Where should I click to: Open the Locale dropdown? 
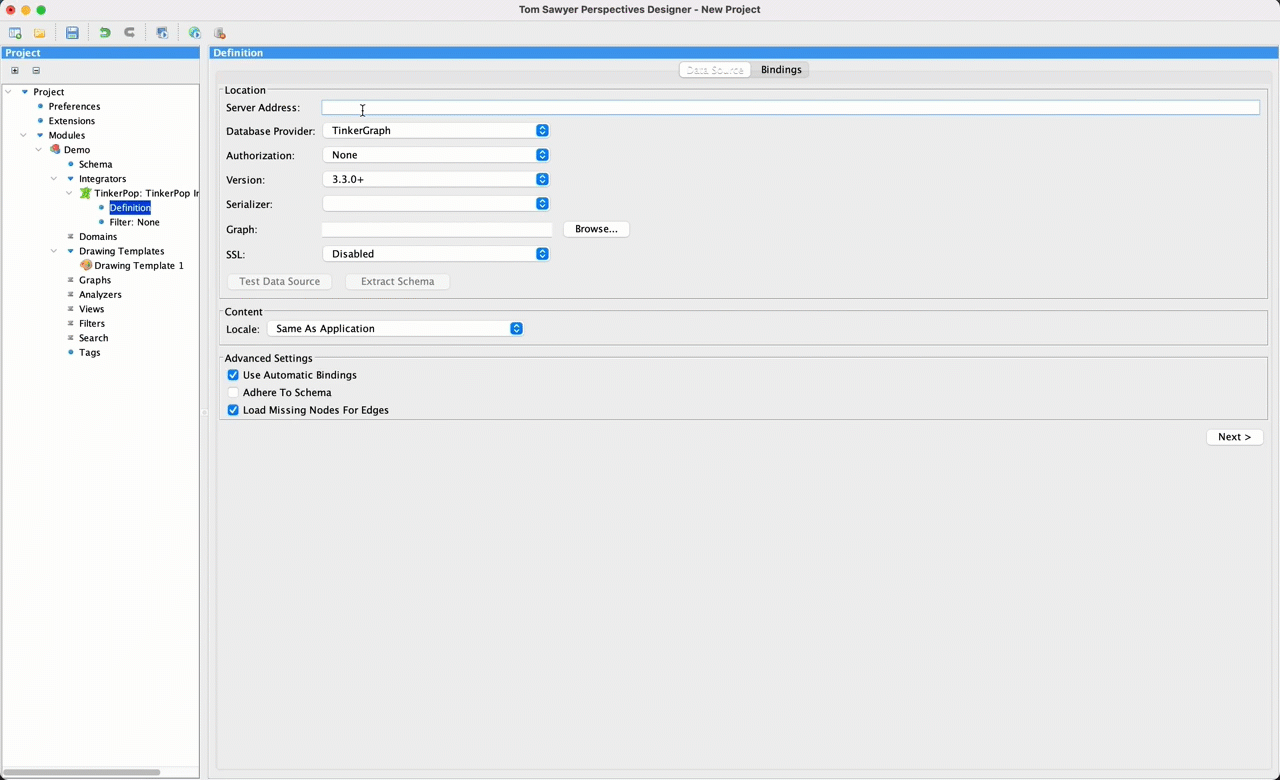tap(395, 329)
